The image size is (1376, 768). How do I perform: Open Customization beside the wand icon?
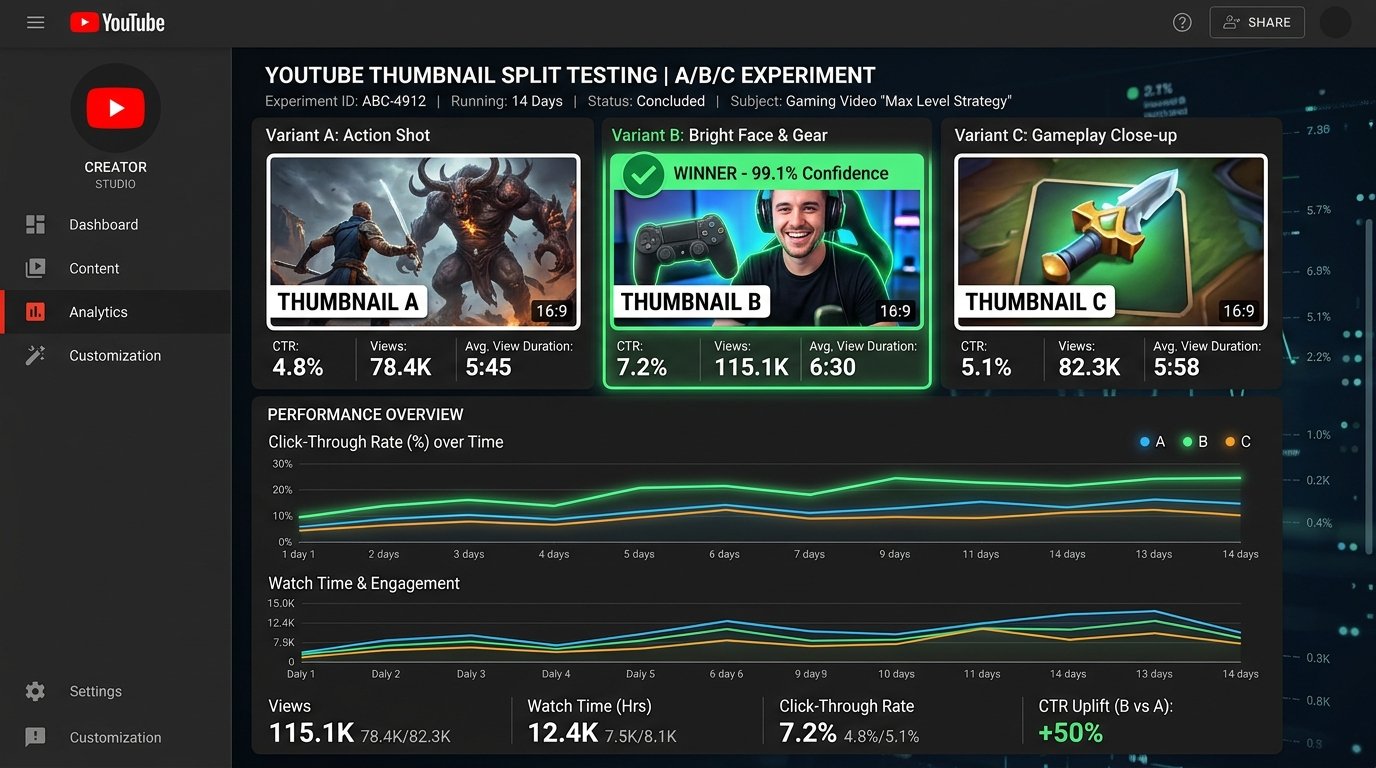click(x=115, y=355)
